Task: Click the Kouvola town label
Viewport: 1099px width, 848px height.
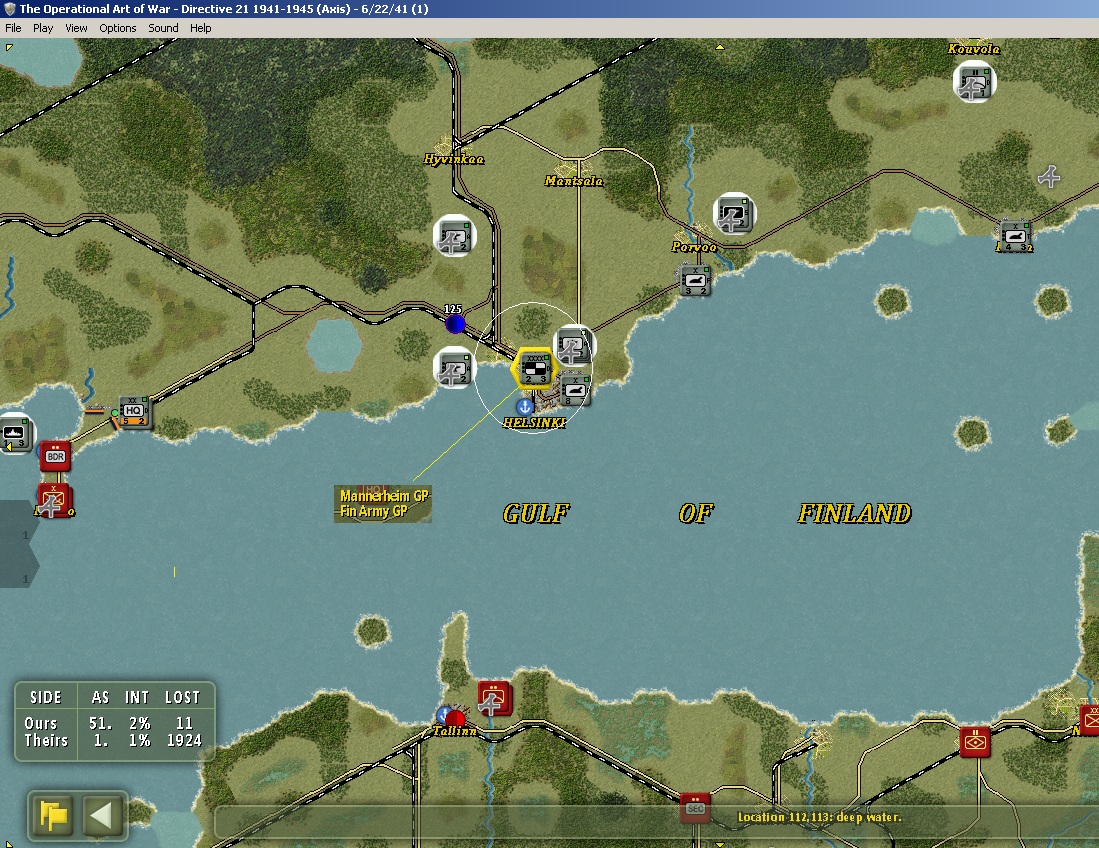Action: [974, 48]
